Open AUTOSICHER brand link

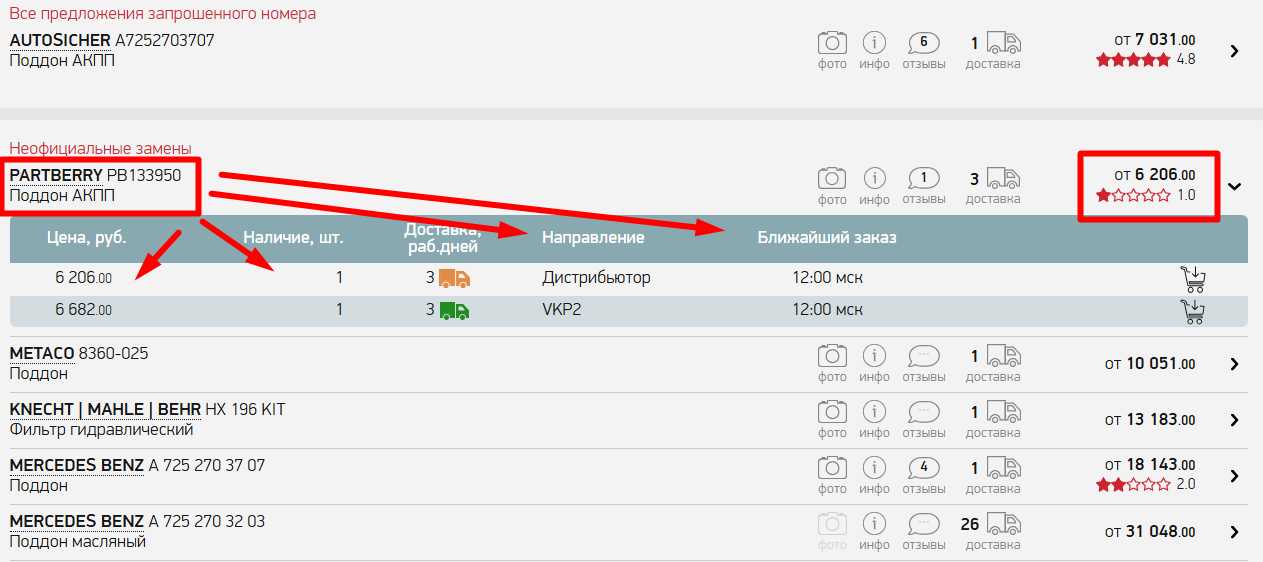point(60,41)
